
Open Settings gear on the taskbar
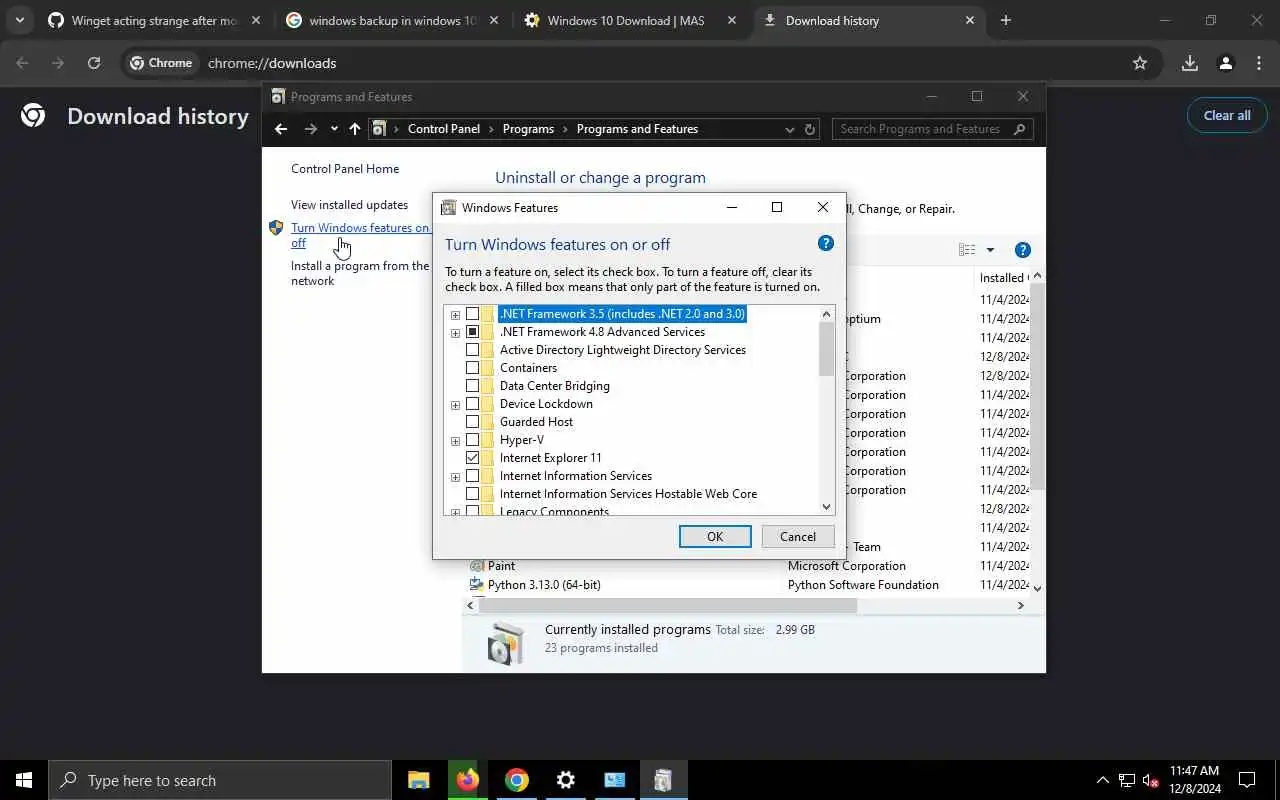tap(566, 780)
